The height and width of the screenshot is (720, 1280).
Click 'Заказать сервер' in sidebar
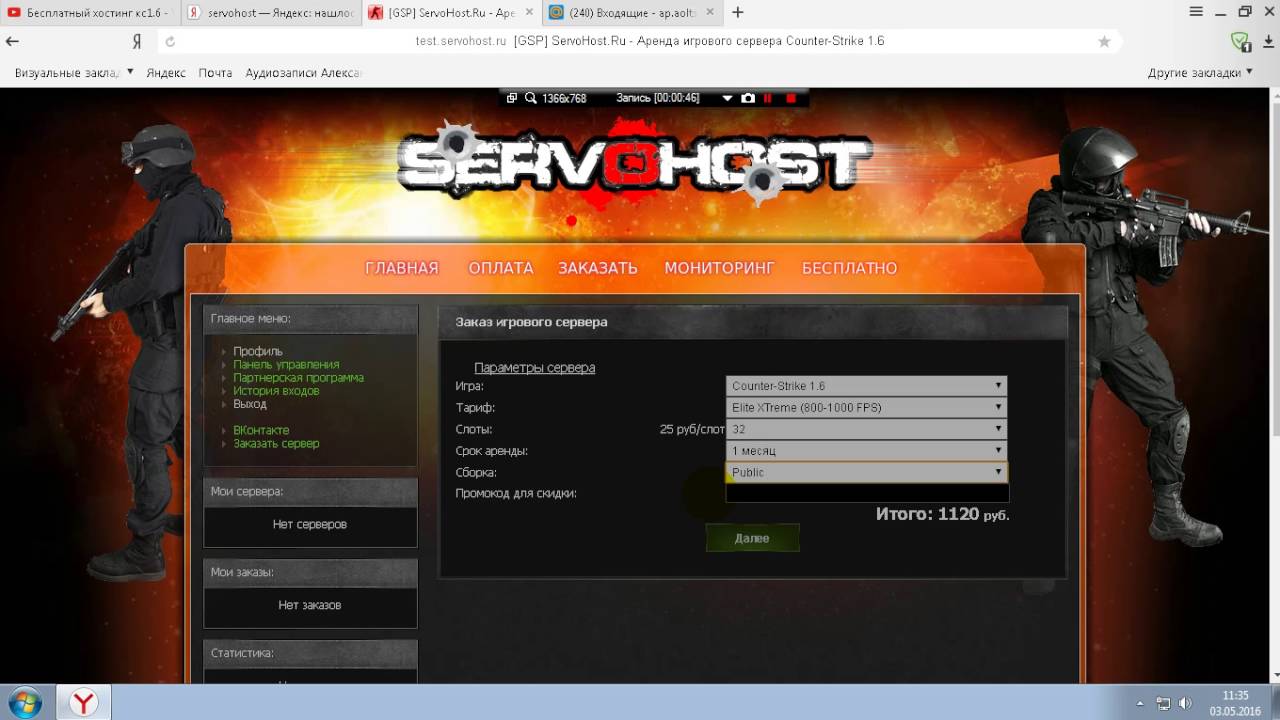point(276,443)
